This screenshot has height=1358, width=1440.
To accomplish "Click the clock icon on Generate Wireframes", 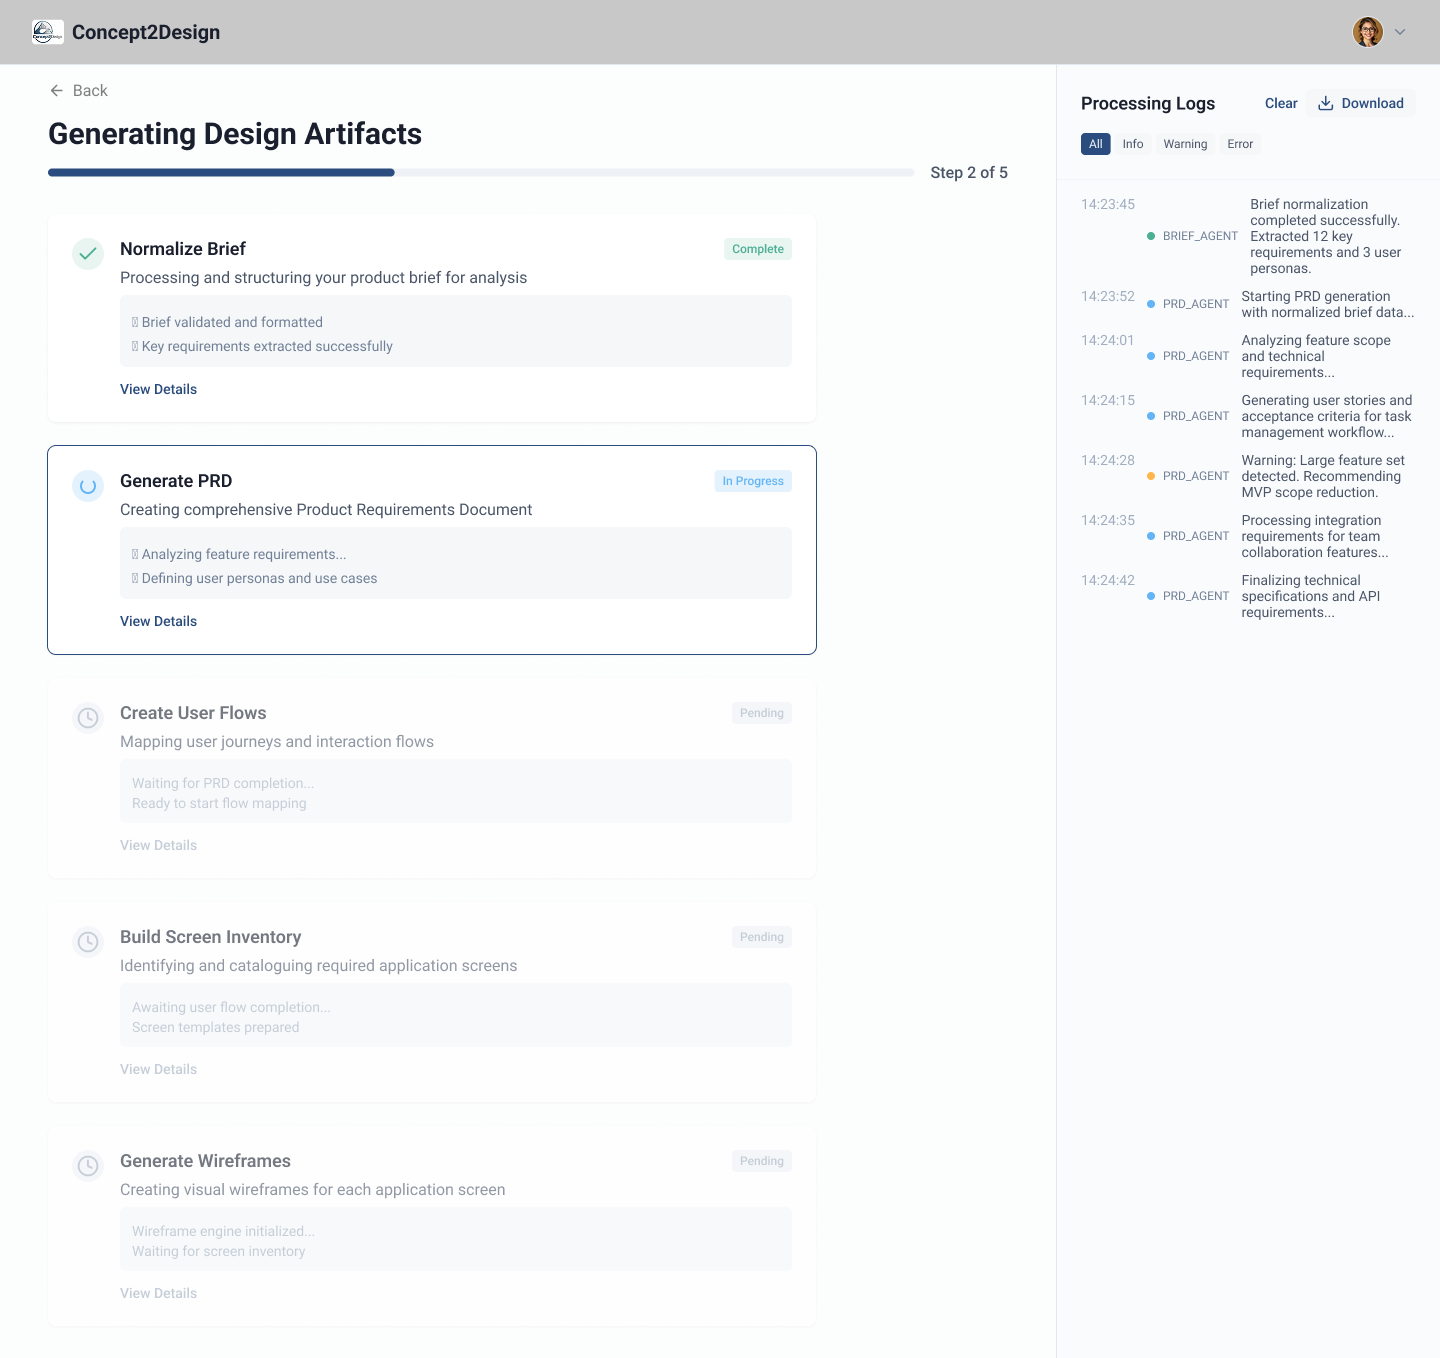I will [88, 1166].
